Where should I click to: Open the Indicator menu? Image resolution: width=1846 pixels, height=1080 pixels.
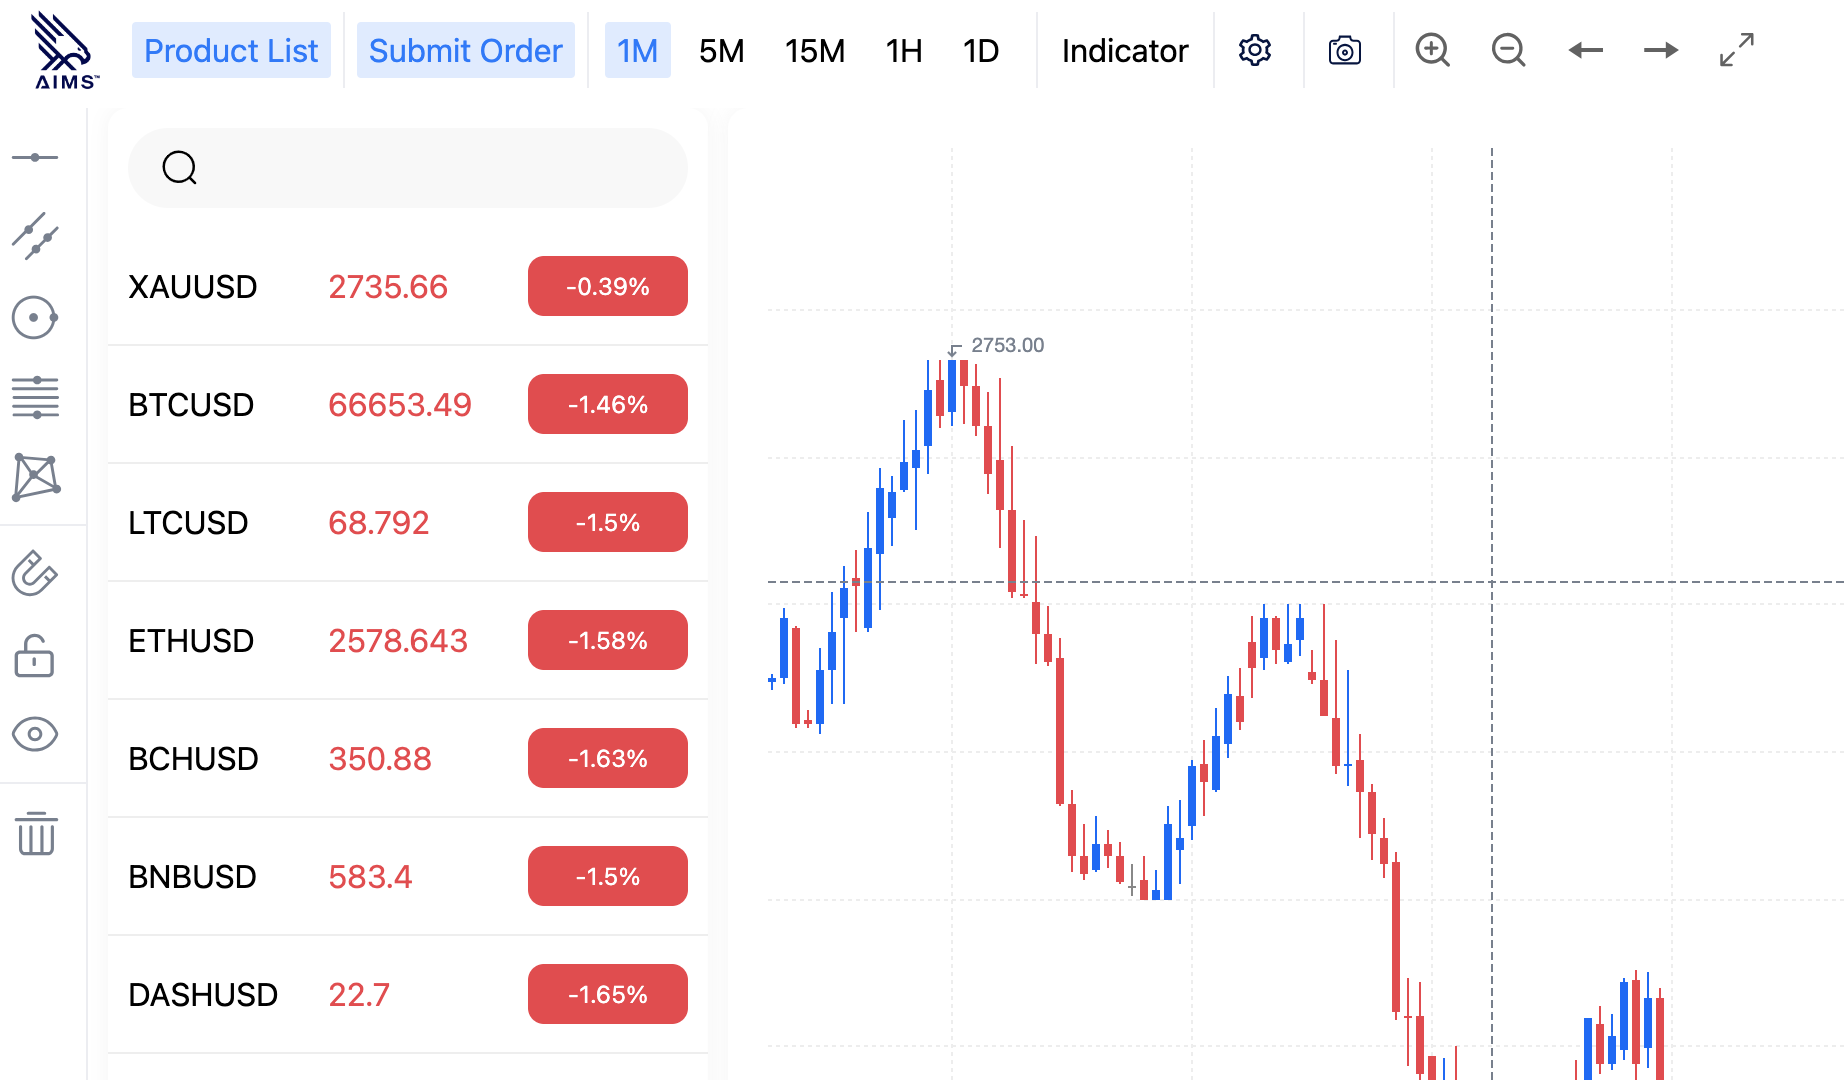point(1125,50)
